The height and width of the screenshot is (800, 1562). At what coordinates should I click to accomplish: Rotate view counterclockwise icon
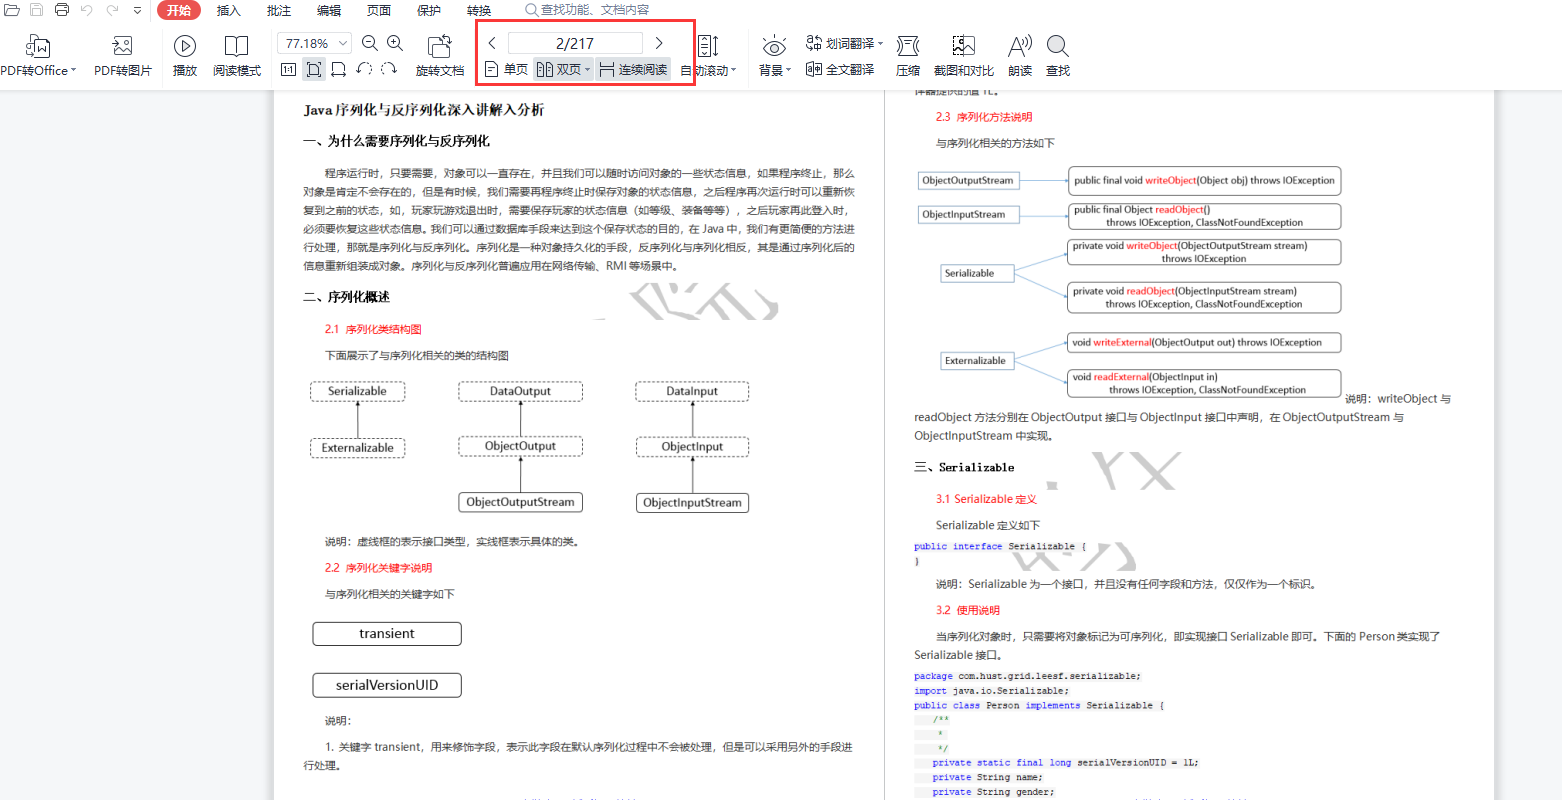click(364, 69)
